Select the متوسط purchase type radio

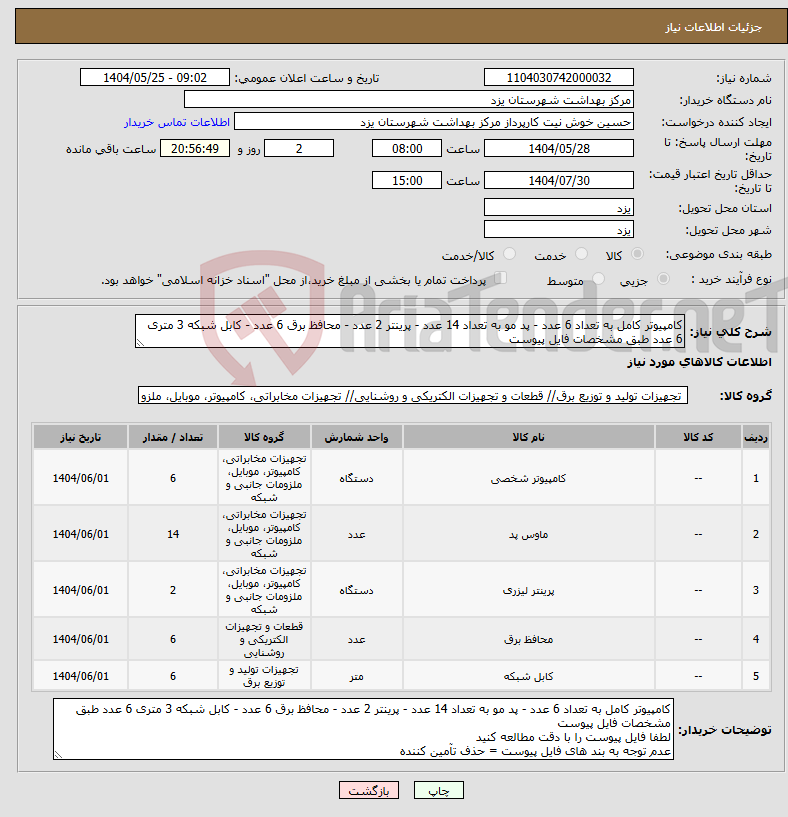click(x=598, y=279)
